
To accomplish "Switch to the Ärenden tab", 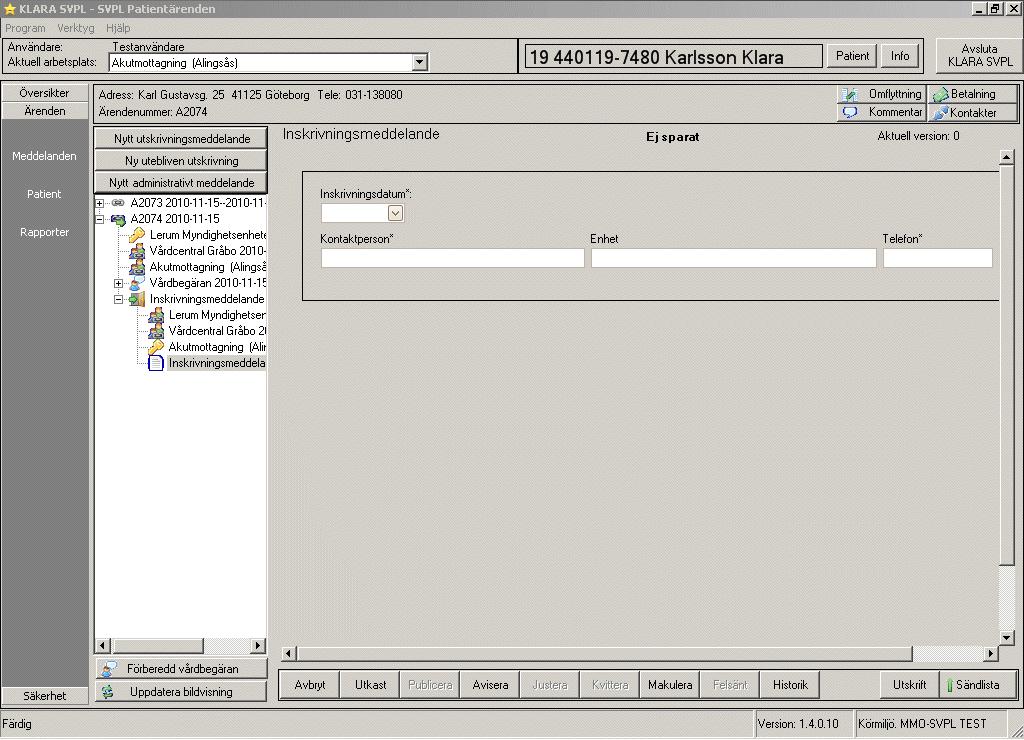I will click(44, 111).
